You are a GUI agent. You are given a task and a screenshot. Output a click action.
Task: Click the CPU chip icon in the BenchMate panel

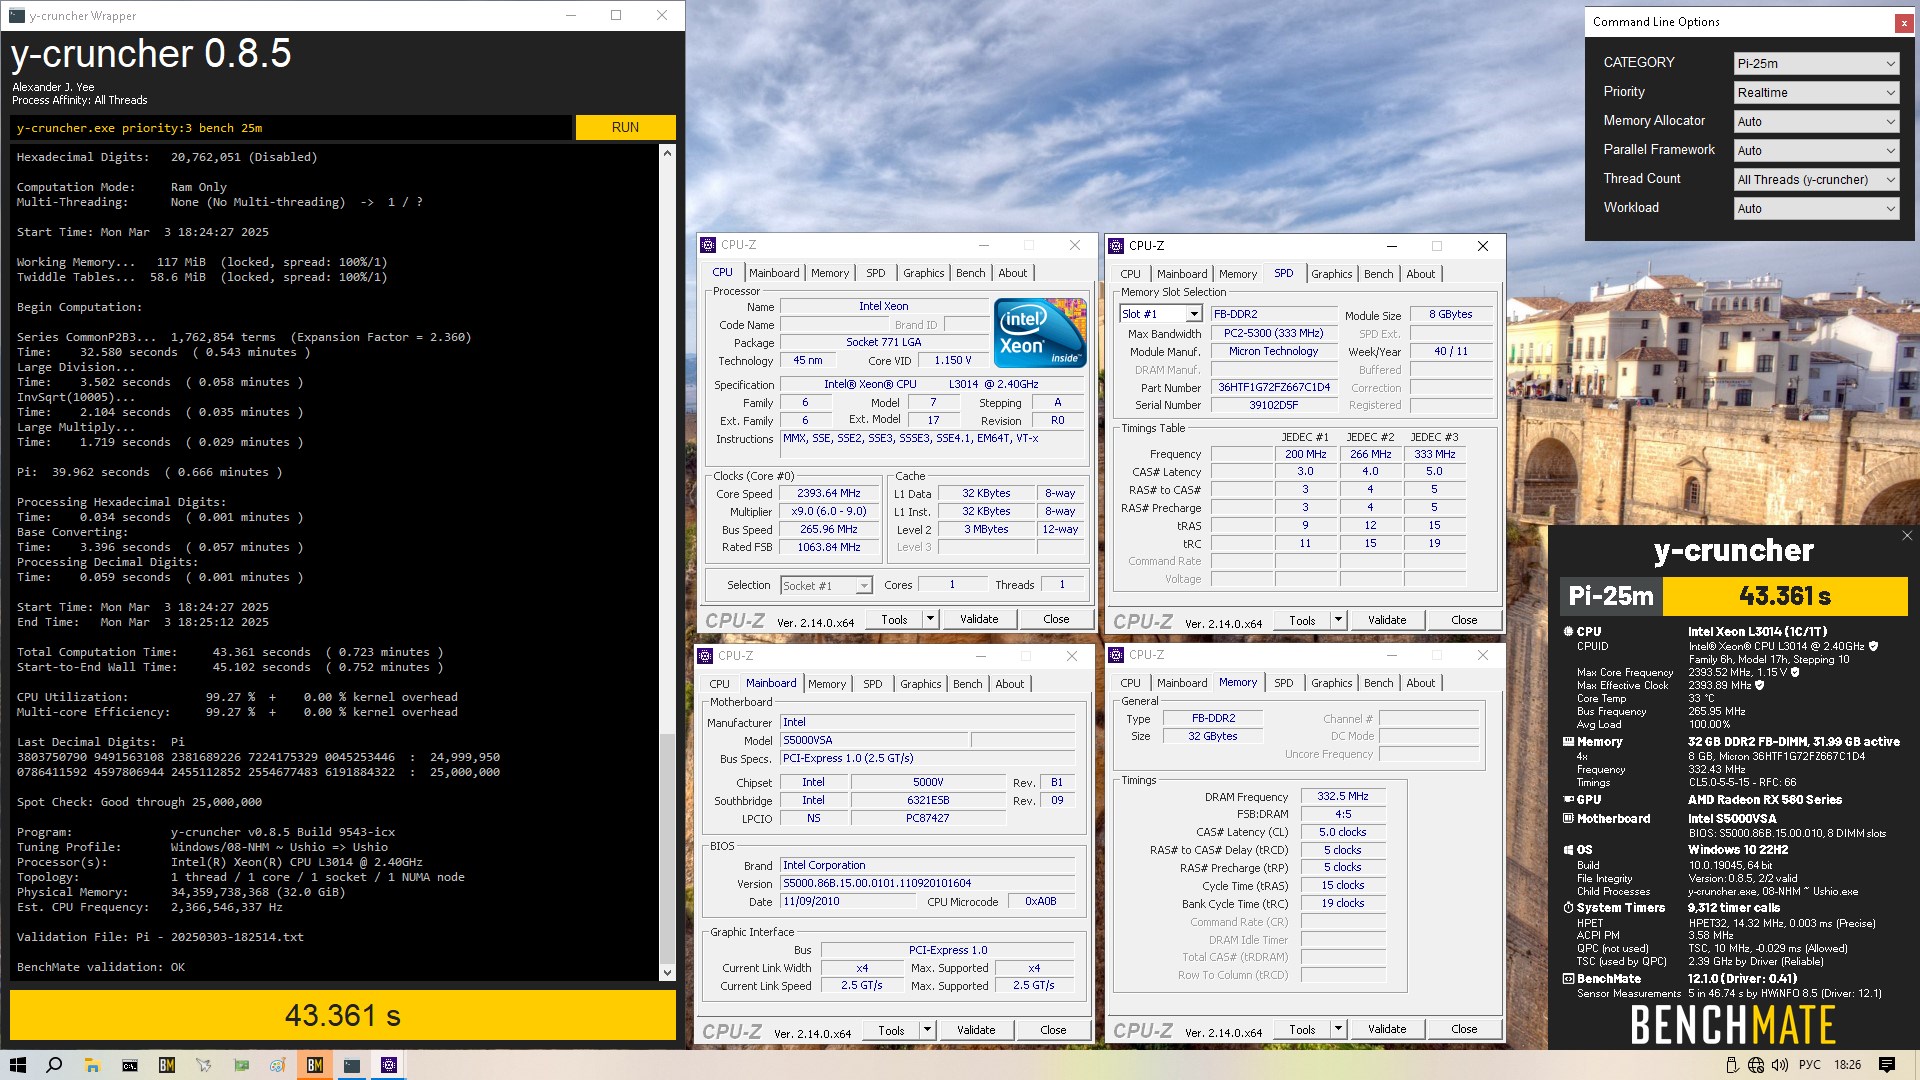click(1568, 632)
